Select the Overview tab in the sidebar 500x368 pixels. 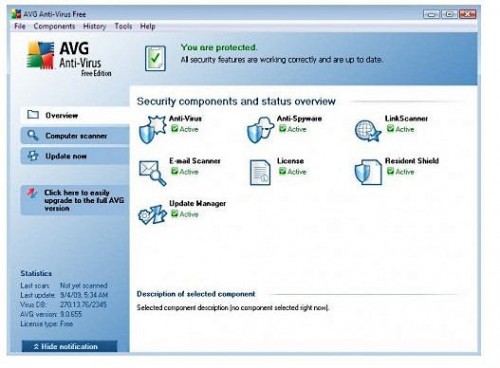[75, 115]
